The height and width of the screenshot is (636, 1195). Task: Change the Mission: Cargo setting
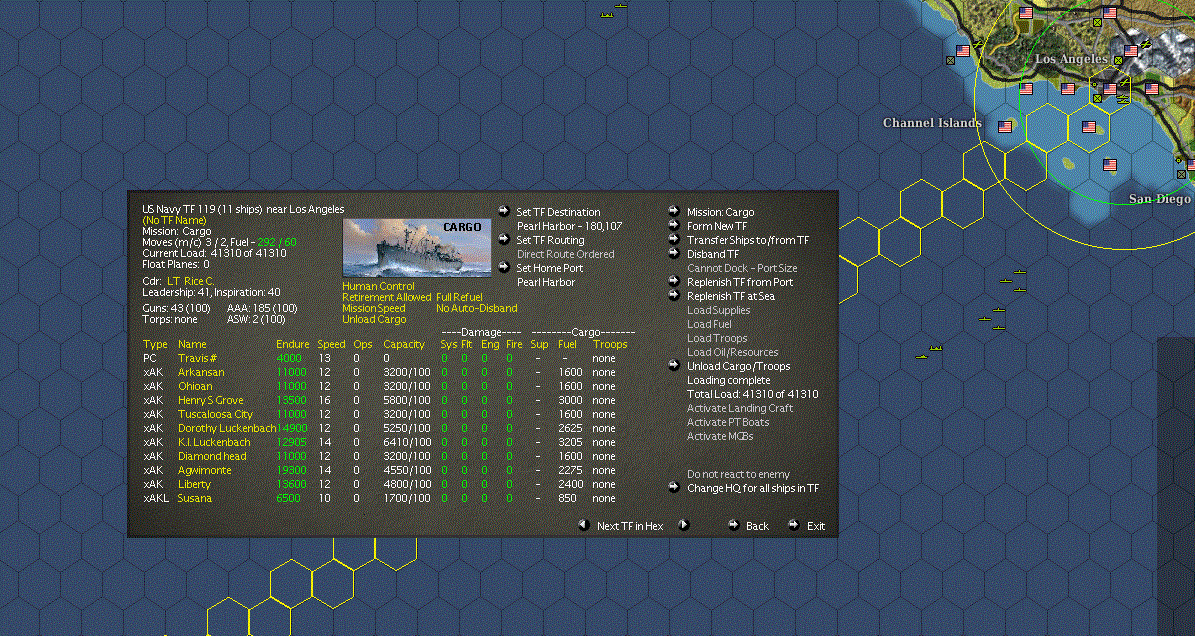[x=720, y=213]
